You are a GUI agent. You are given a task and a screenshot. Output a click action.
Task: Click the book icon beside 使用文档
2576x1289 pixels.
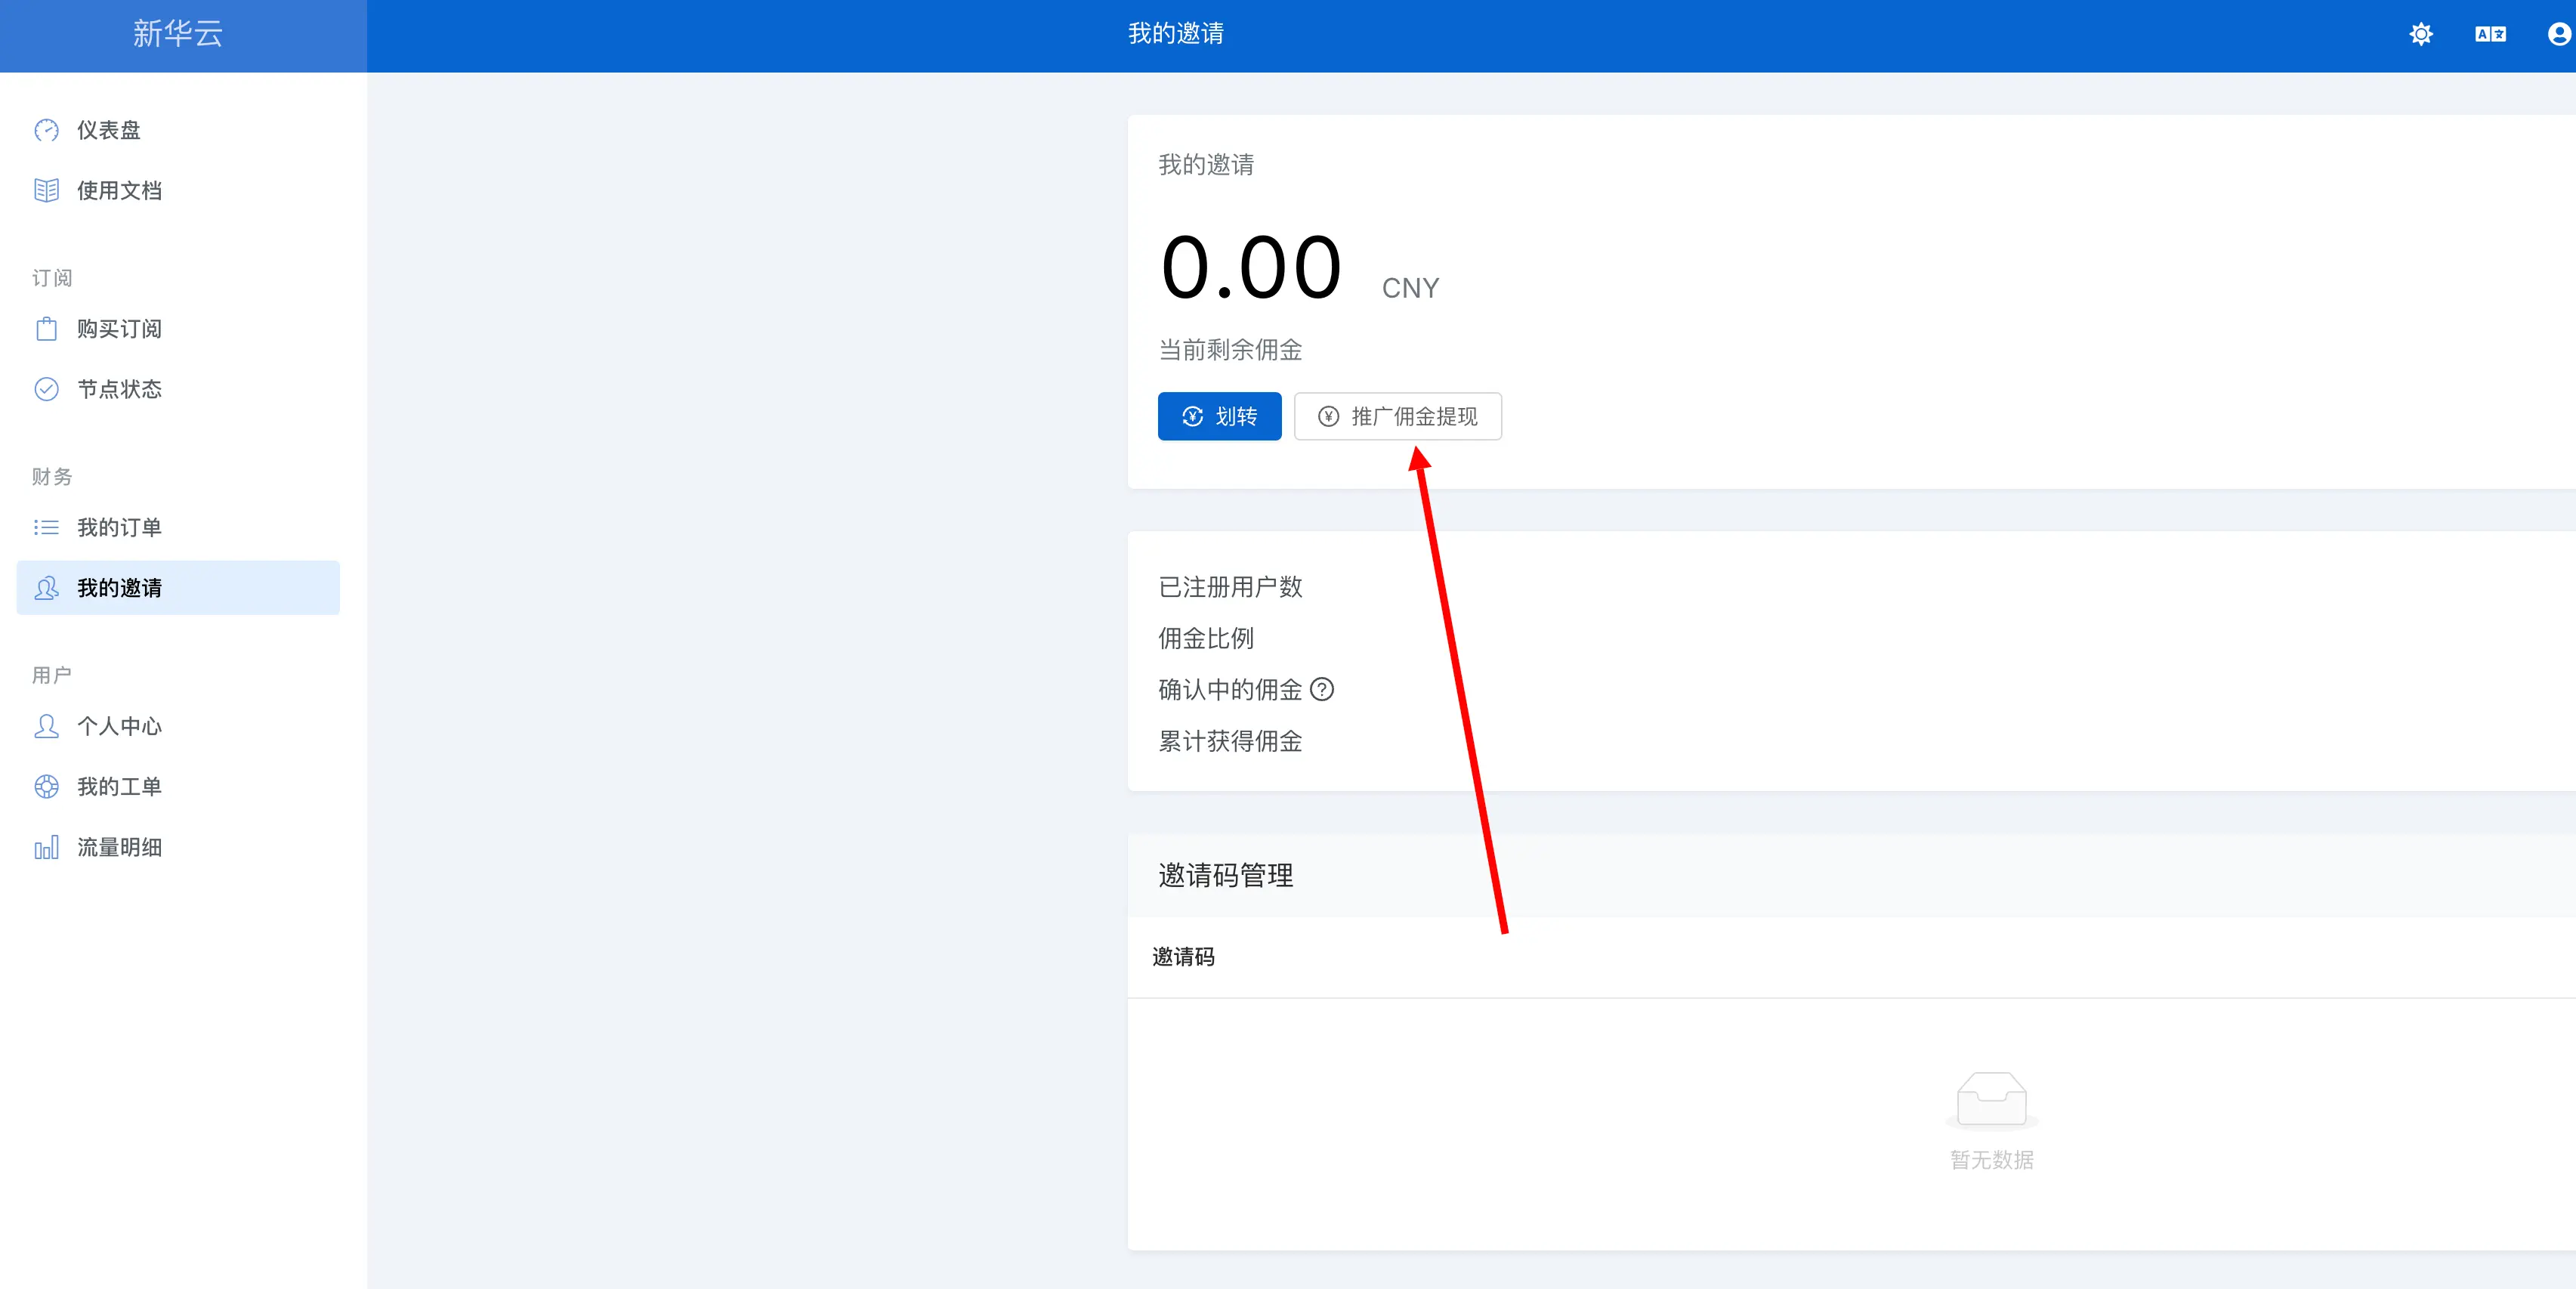tap(46, 190)
